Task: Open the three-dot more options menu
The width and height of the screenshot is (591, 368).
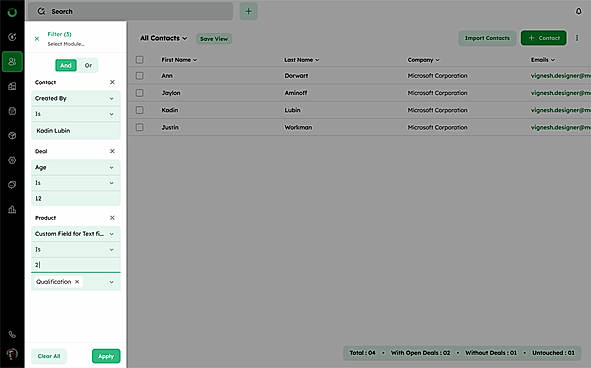Action: pyautogui.click(x=577, y=38)
